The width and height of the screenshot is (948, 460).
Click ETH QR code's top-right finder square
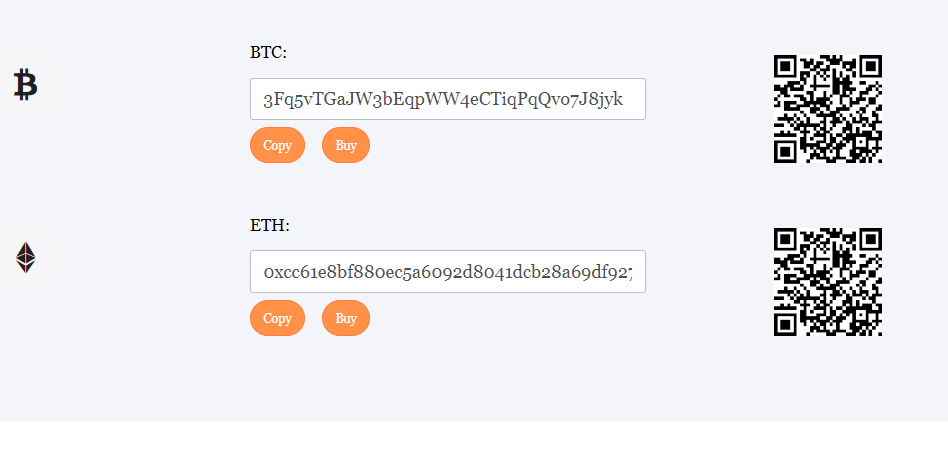click(871, 239)
